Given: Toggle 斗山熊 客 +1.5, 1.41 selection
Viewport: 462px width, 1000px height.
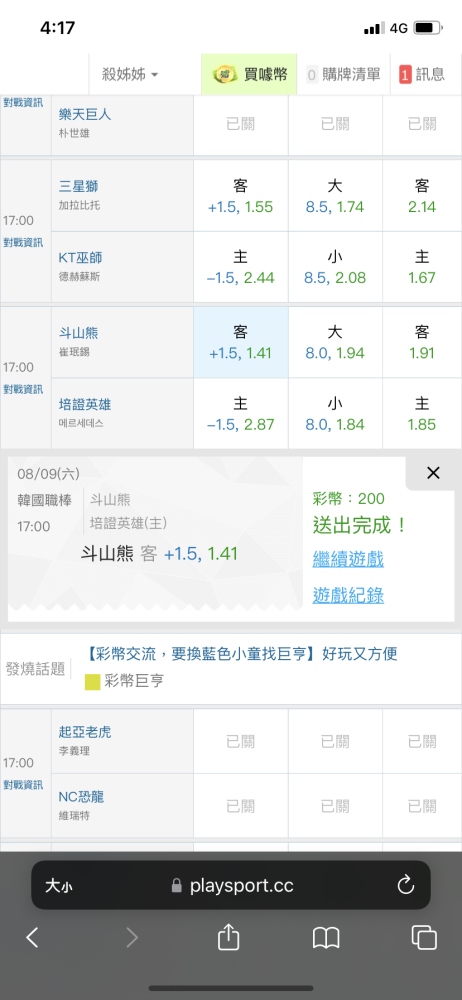Looking at the screenshot, I should [x=241, y=342].
